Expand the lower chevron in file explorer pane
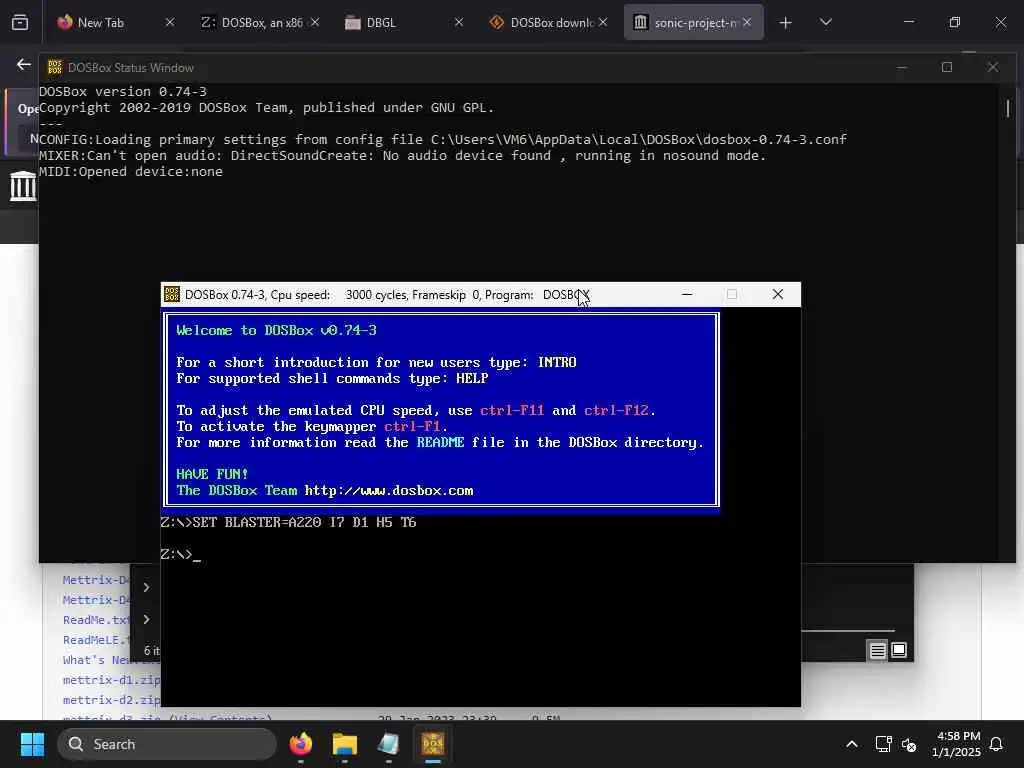 click(x=146, y=619)
